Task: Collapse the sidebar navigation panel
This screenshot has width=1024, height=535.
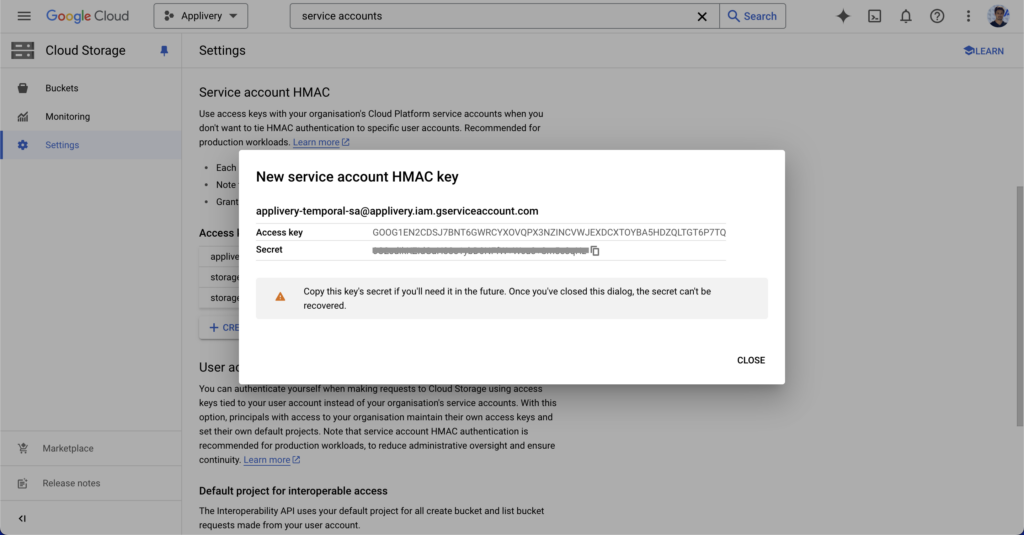Action: coord(22,519)
